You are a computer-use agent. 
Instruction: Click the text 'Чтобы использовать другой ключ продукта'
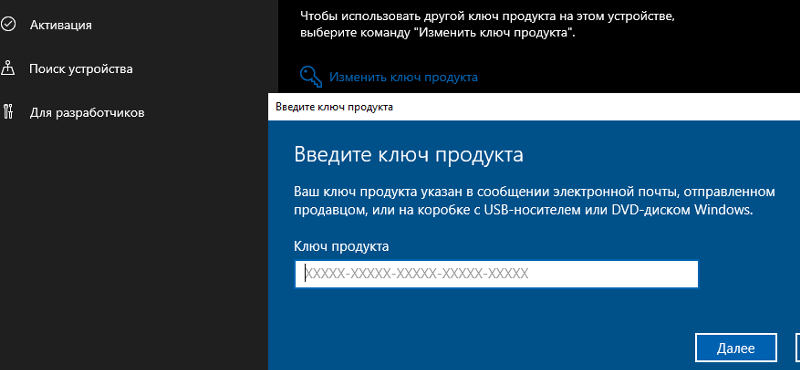click(x=487, y=25)
